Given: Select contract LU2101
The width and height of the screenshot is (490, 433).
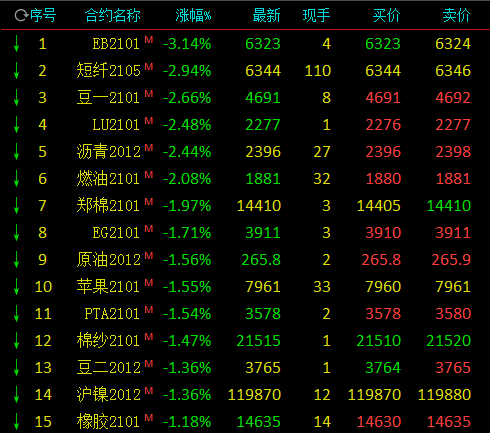Looking at the screenshot, I should pyautogui.click(x=116, y=125).
